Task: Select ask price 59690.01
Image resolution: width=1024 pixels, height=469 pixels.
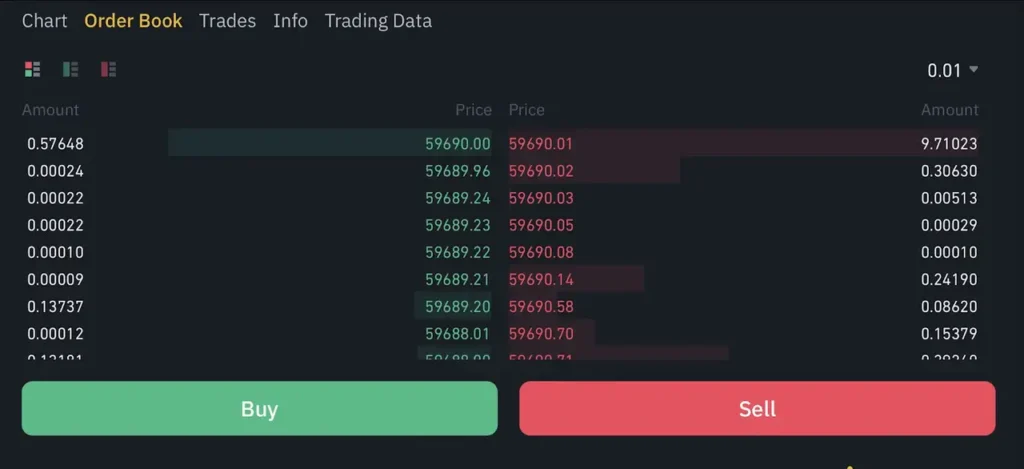Action: click(541, 144)
